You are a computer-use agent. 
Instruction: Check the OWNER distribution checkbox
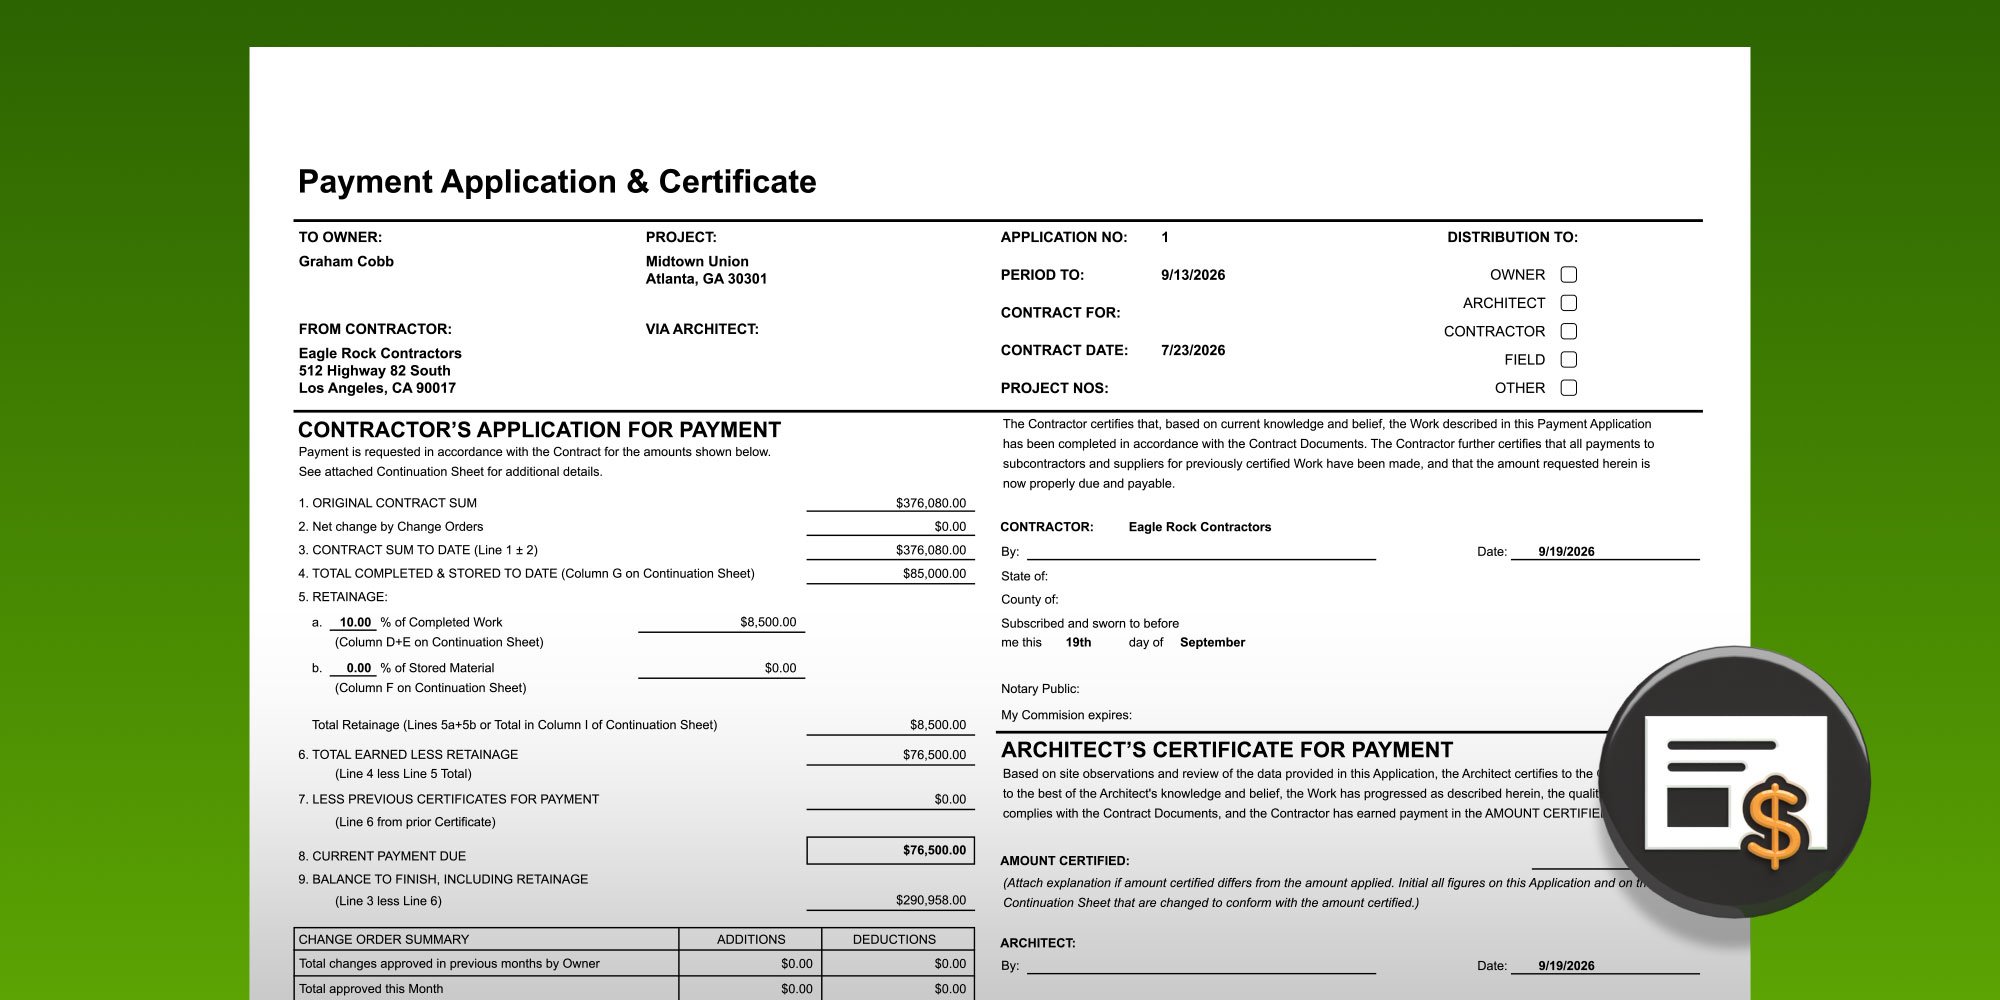(1570, 274)
